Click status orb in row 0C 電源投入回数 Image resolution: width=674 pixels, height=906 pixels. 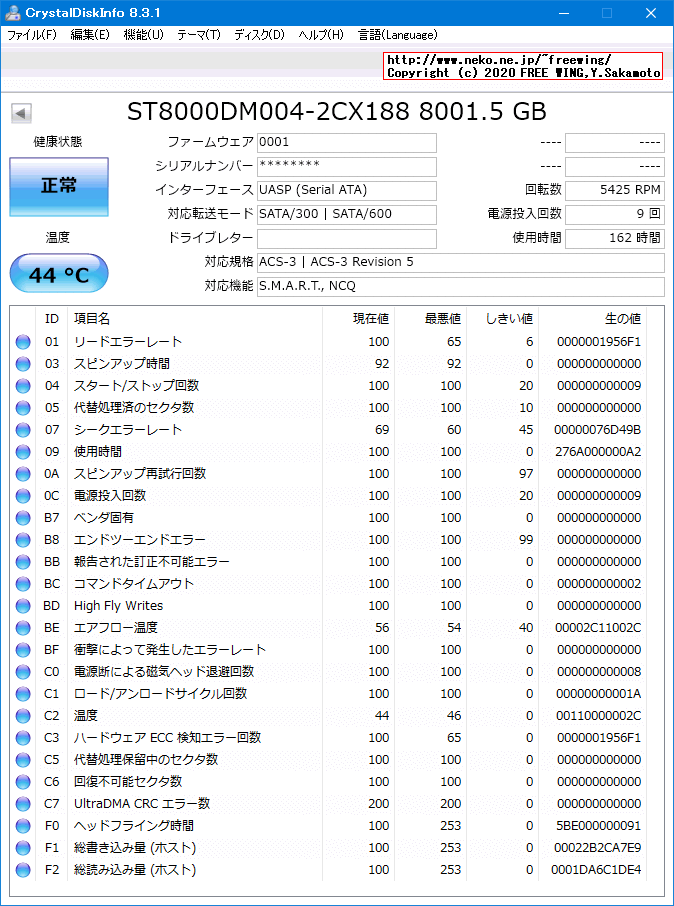coord(23,496)
